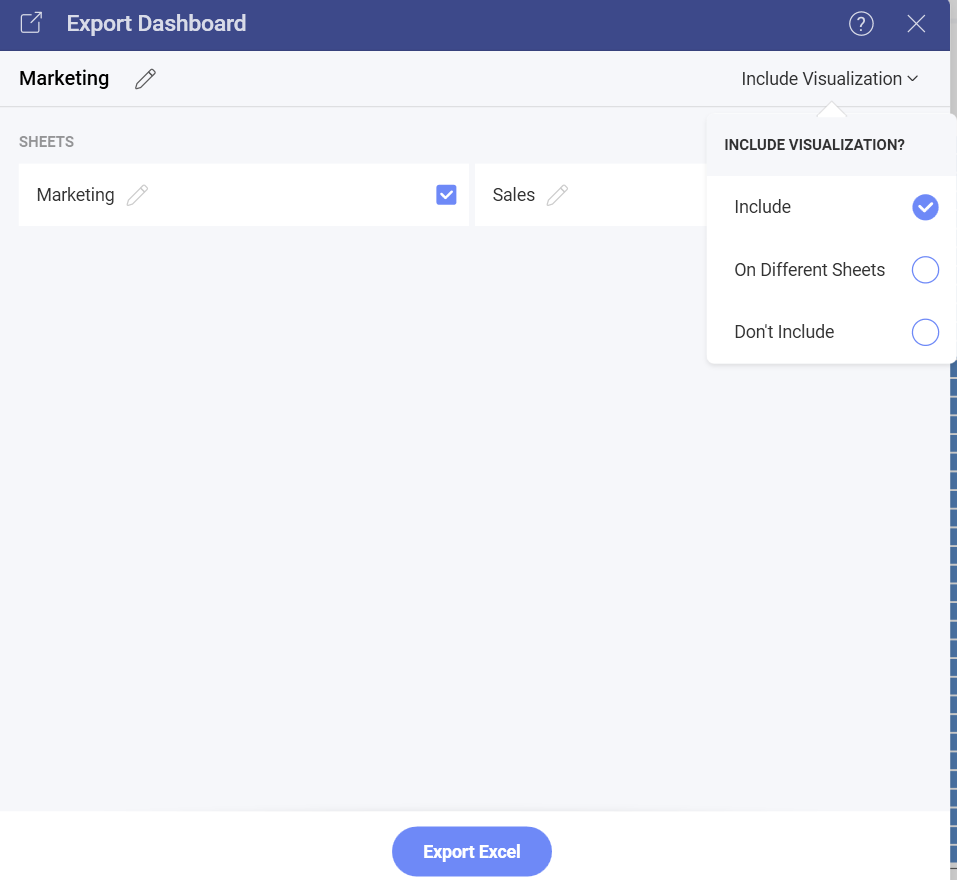Image resolution: width=957 pixels, height=880 pixels.
Task: Choose the On Different Sheets radio option
Action: pos(925,270)
